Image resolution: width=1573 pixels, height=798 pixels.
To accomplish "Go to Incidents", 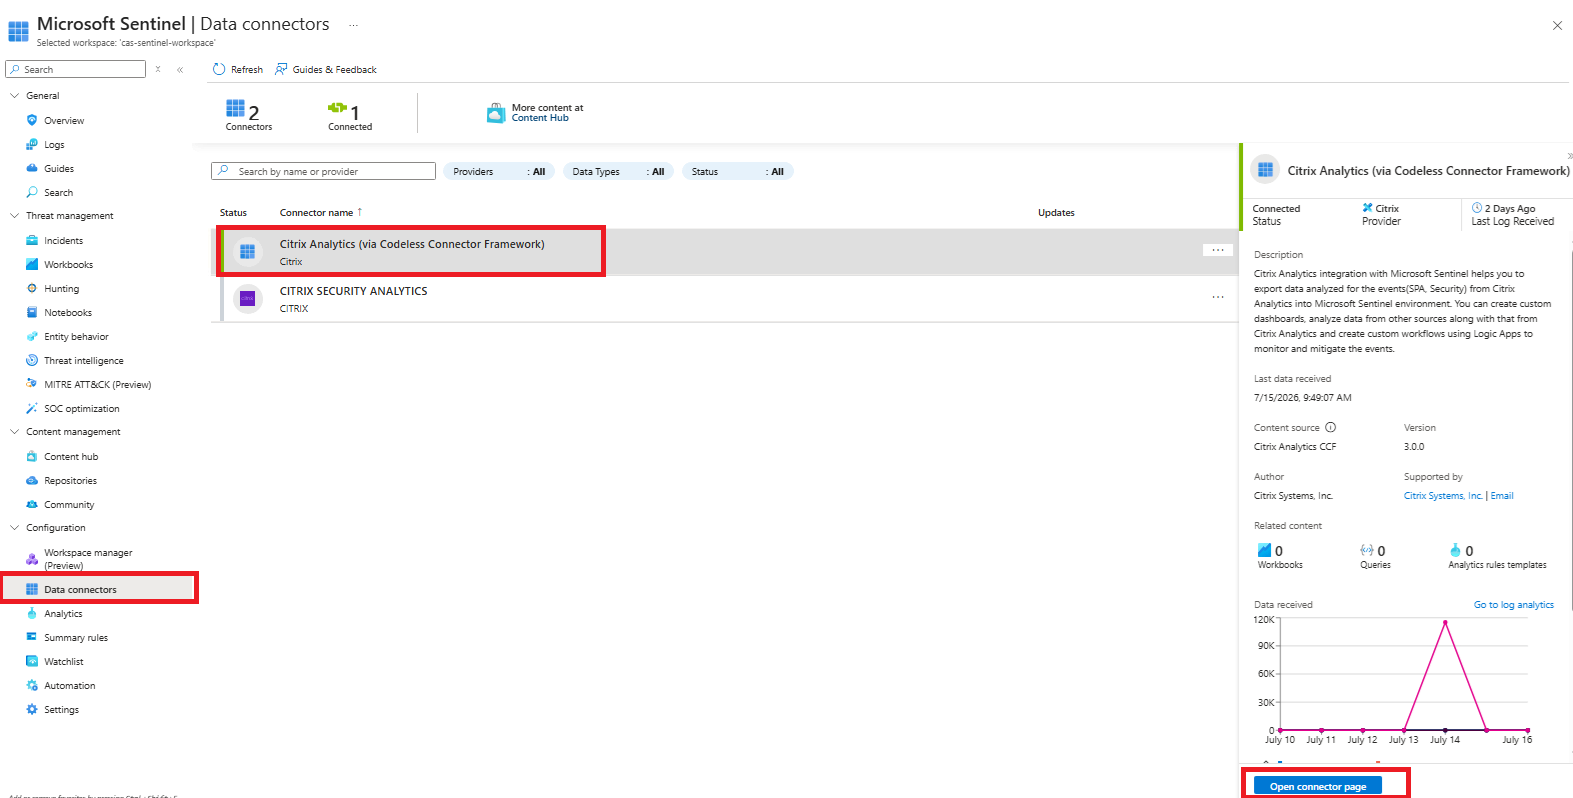I will coord(63,241).
